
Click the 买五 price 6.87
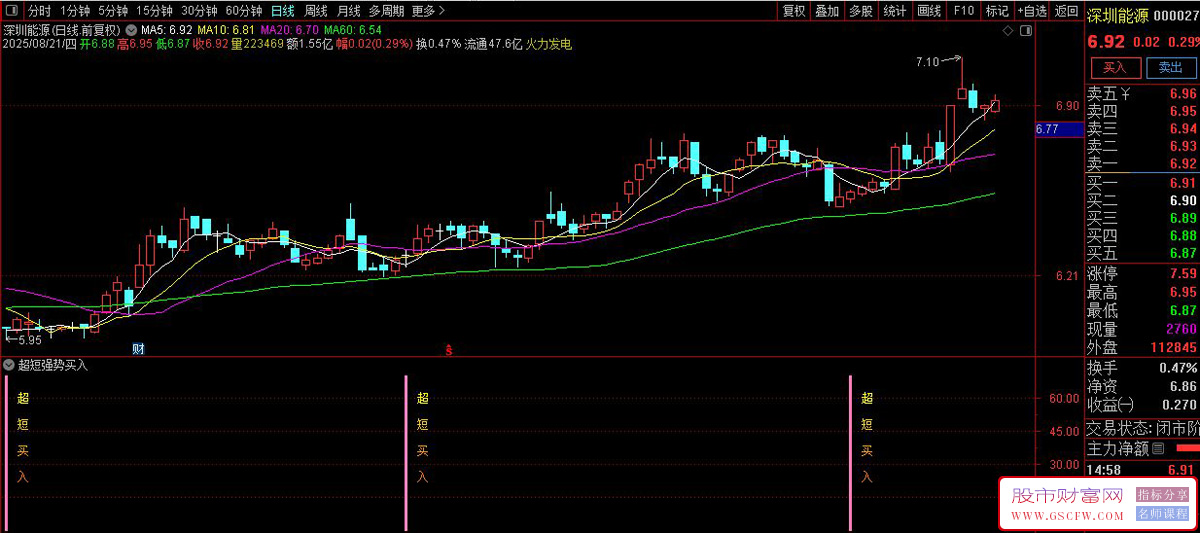click(1182, 253)
